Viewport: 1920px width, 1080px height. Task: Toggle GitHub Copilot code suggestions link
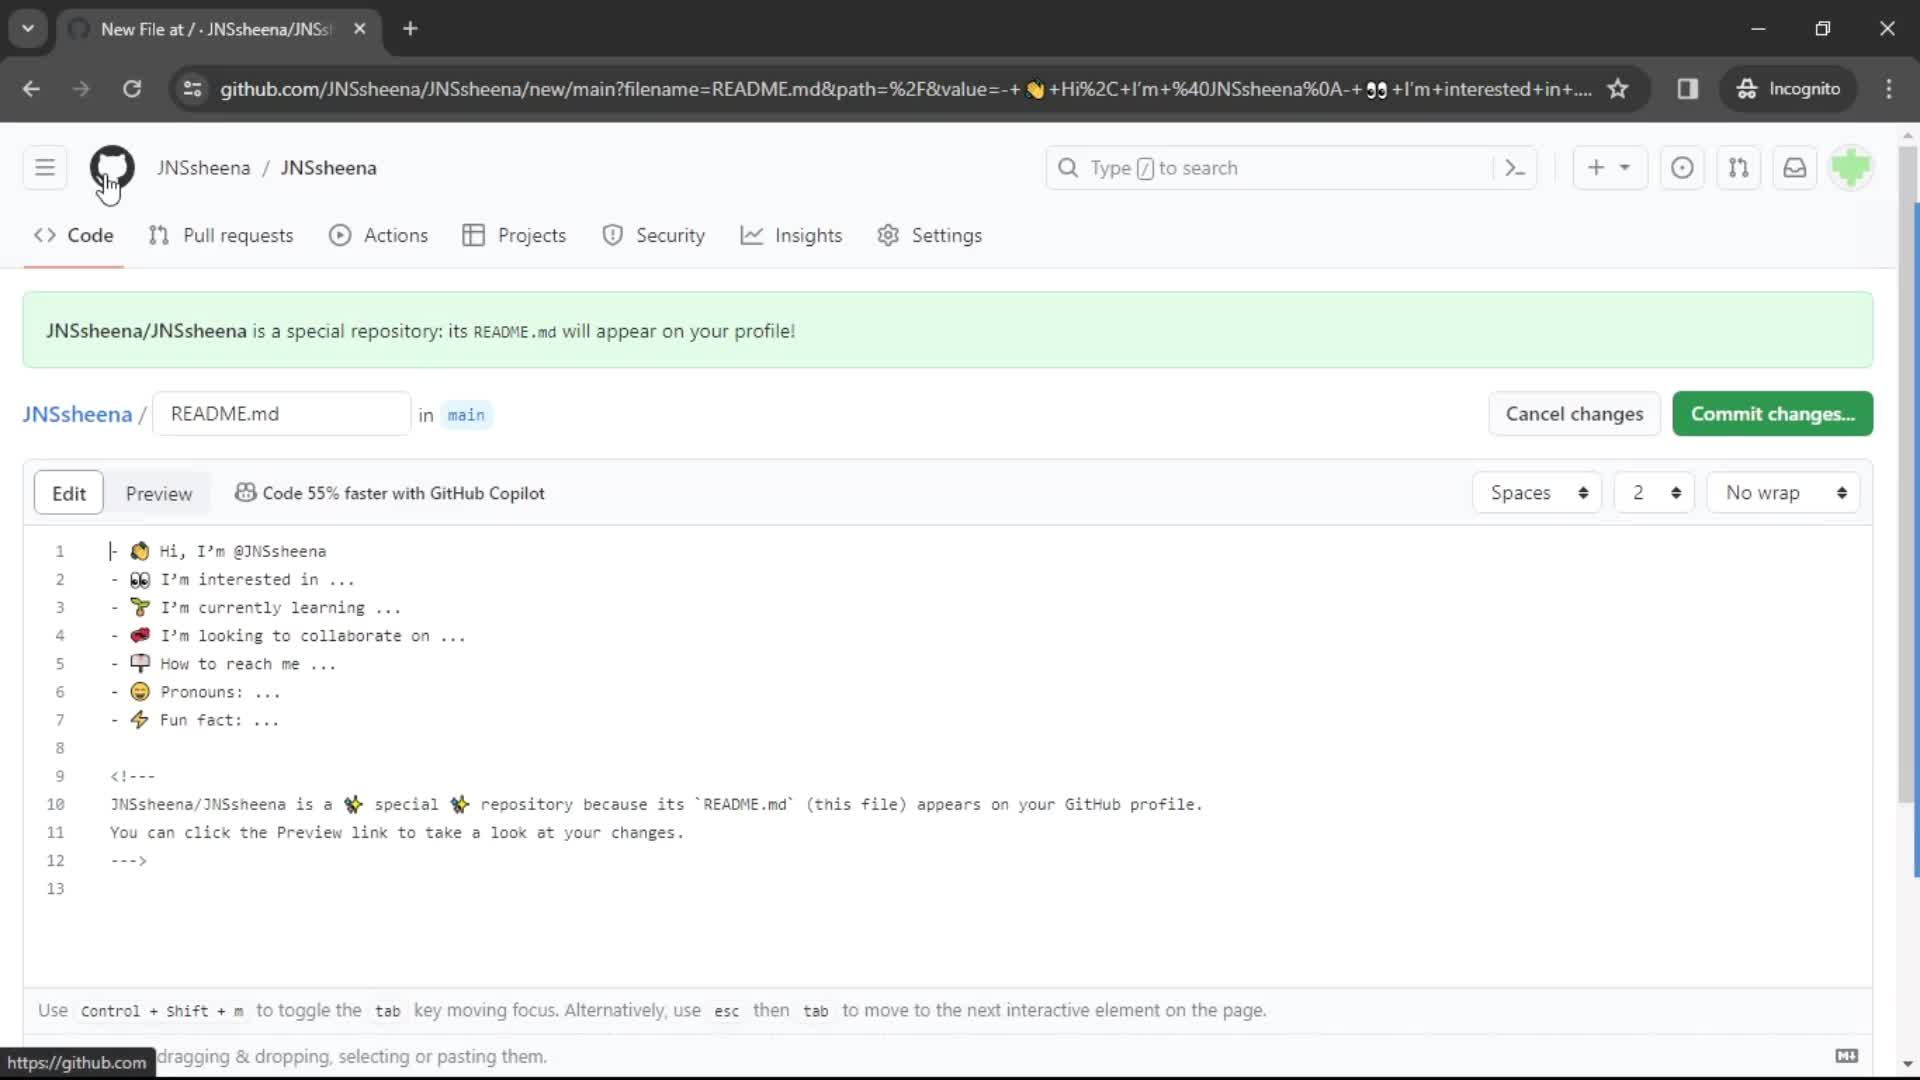[x=390, y=493]
